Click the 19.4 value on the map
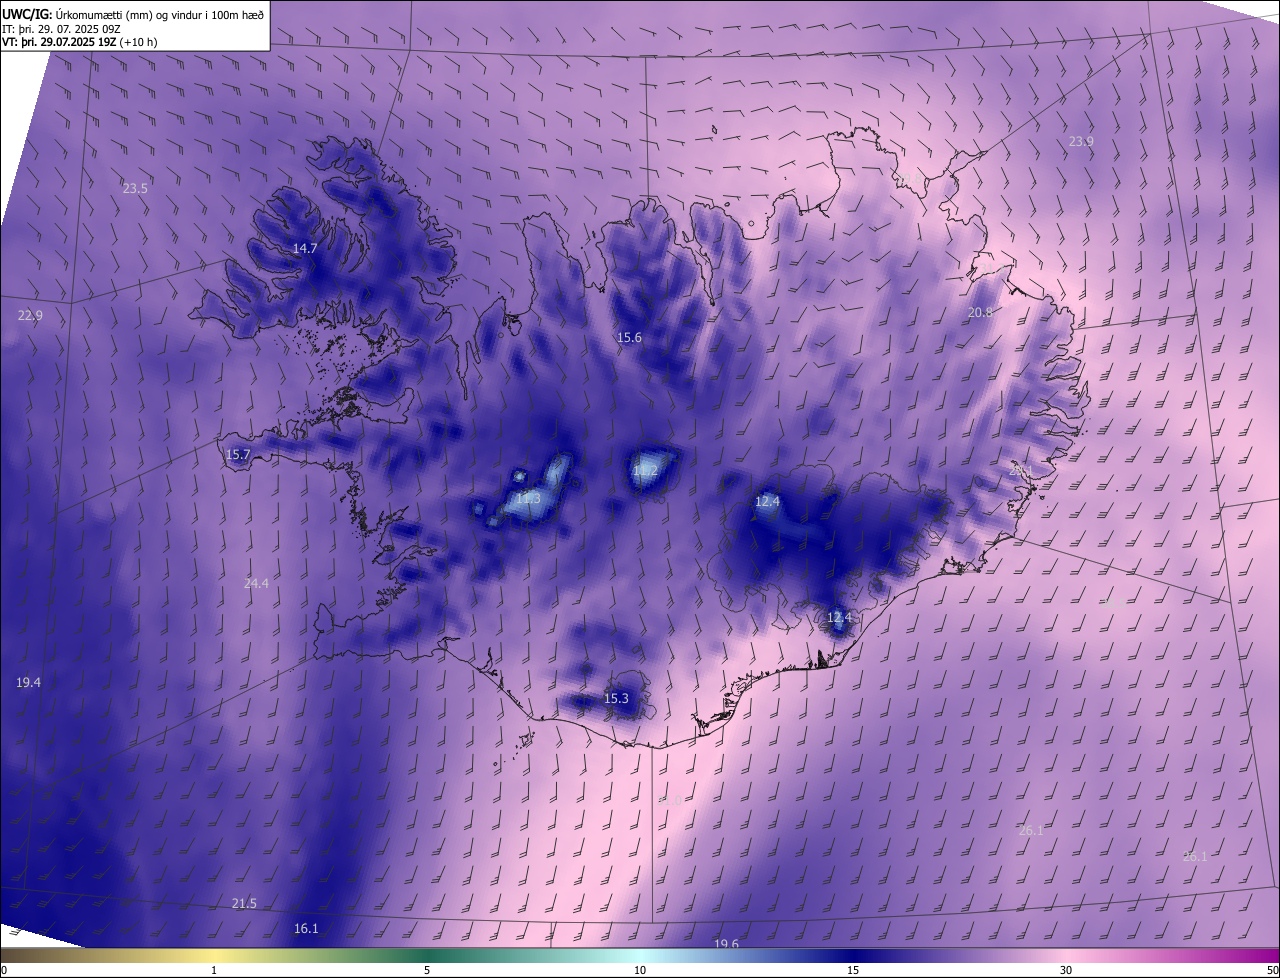The height and width of the screenshot is (978, 1280). tap(28, 682)
